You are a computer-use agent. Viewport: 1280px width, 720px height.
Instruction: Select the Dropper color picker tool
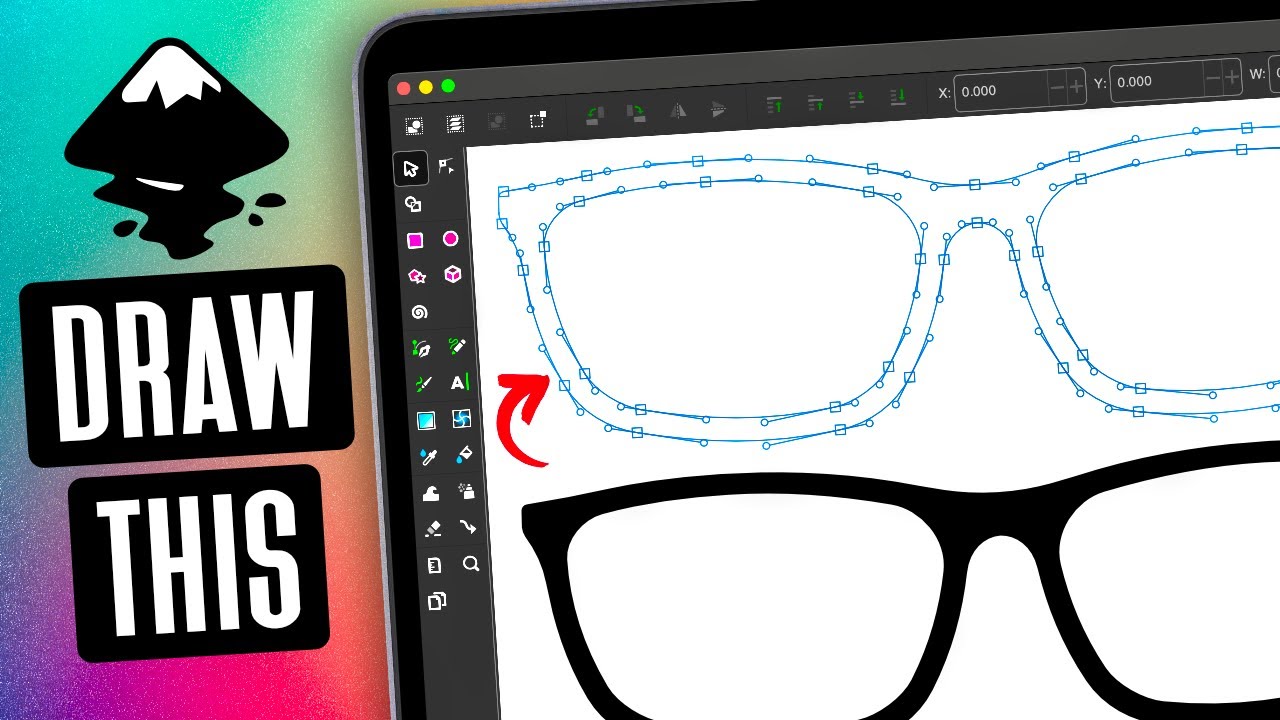point(428,458)
